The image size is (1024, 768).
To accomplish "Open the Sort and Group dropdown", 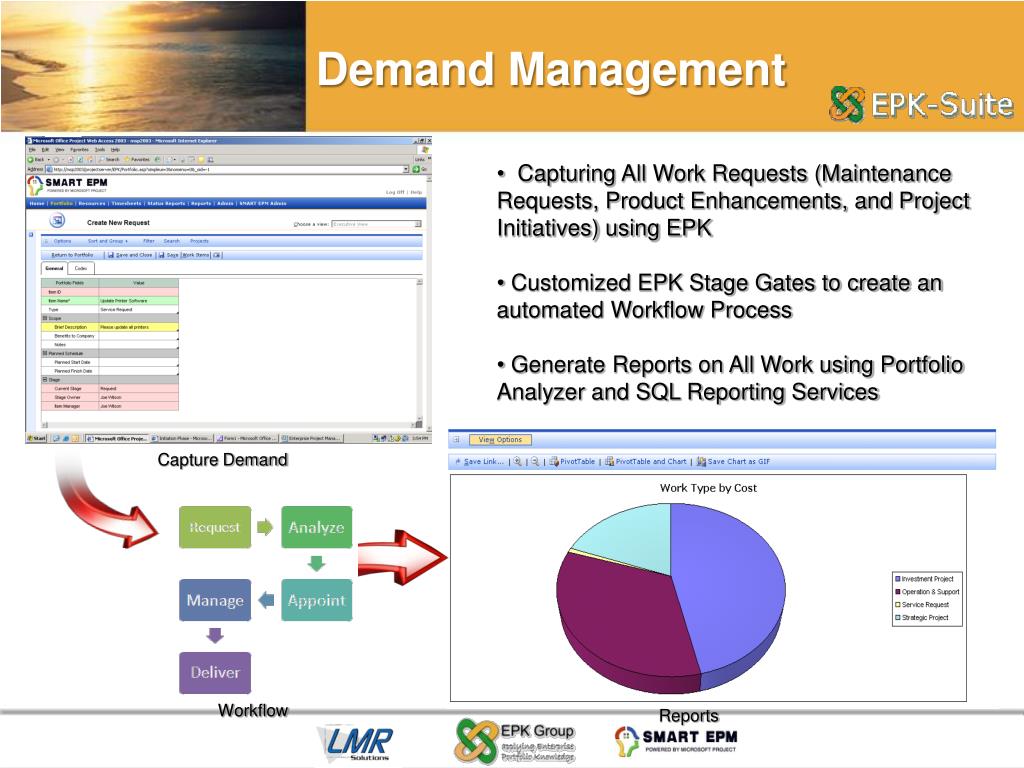I will click(108, 241).
